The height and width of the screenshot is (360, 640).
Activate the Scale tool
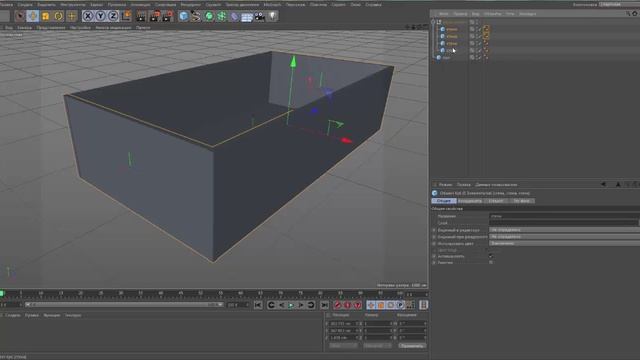(45, 16)
